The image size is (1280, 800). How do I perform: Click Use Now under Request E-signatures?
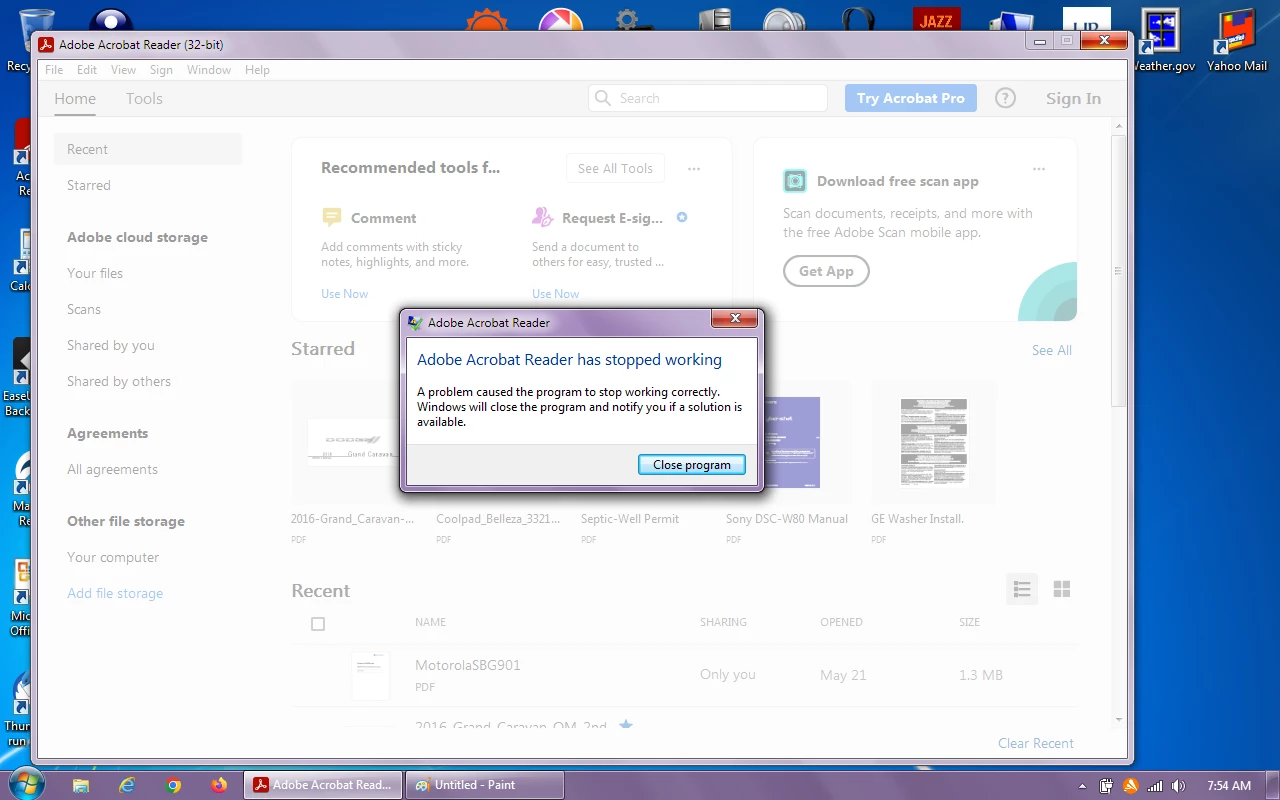[x=555, y=294]
